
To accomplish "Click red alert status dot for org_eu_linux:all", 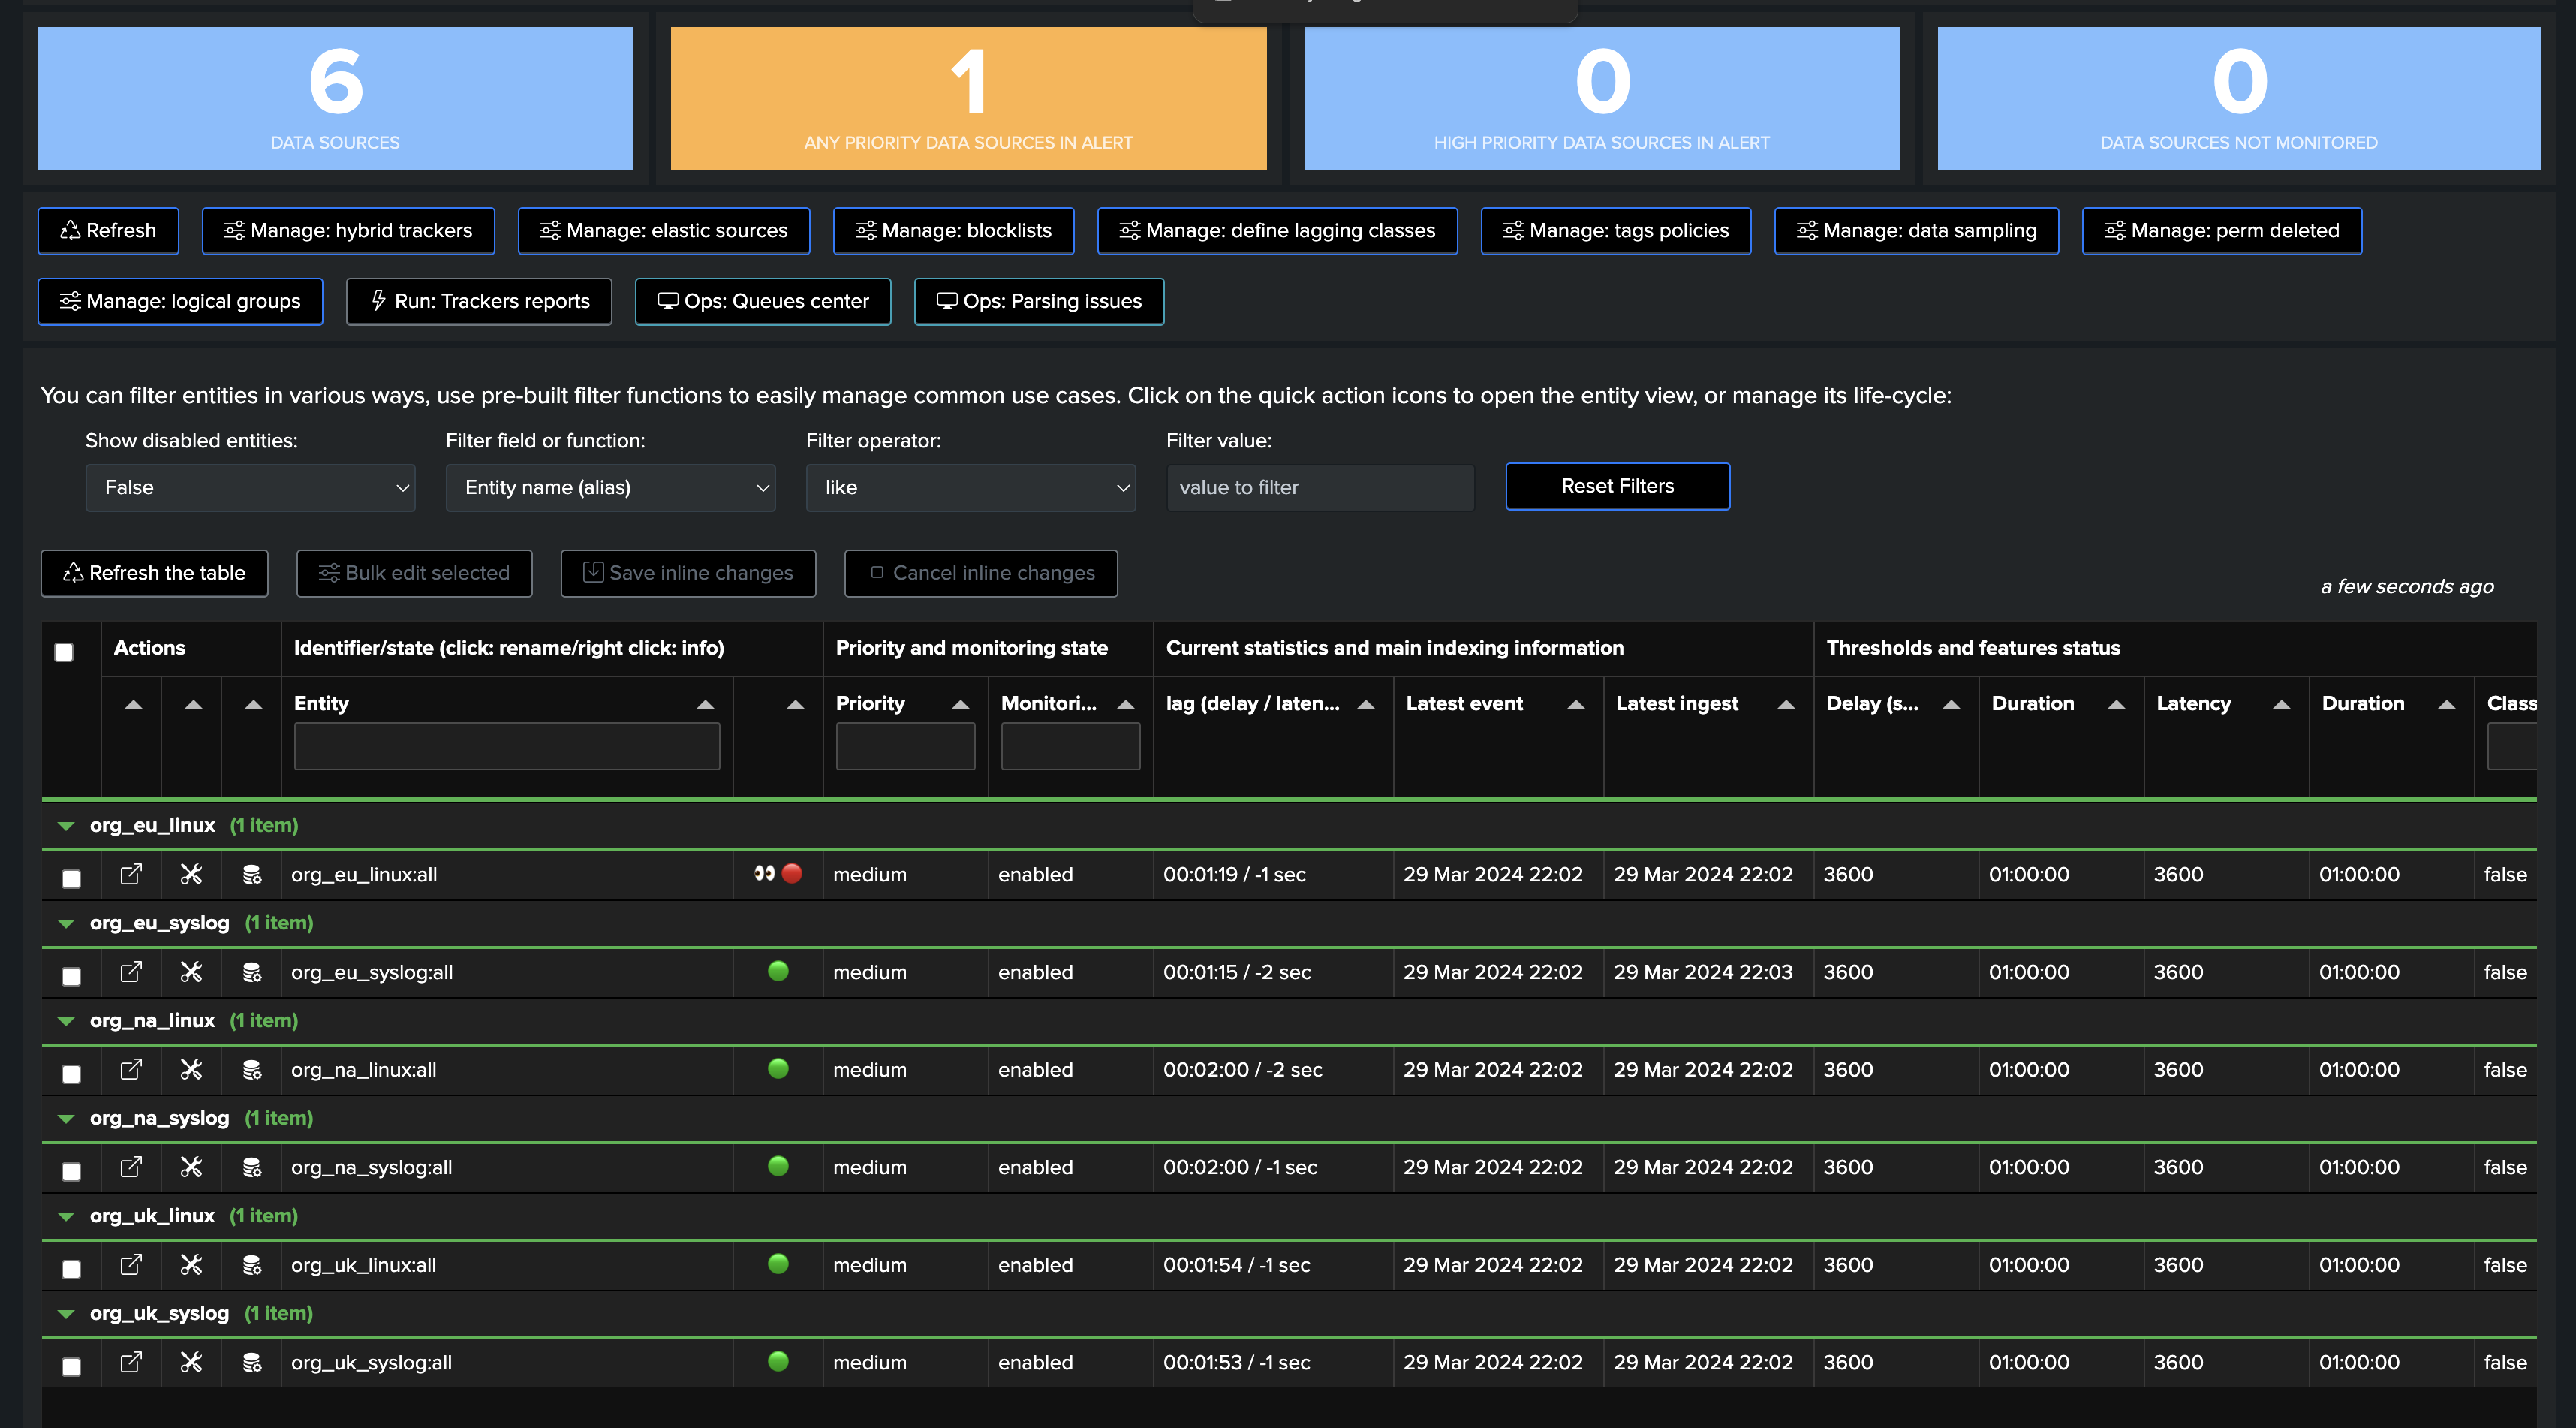I will click(792, 873).
